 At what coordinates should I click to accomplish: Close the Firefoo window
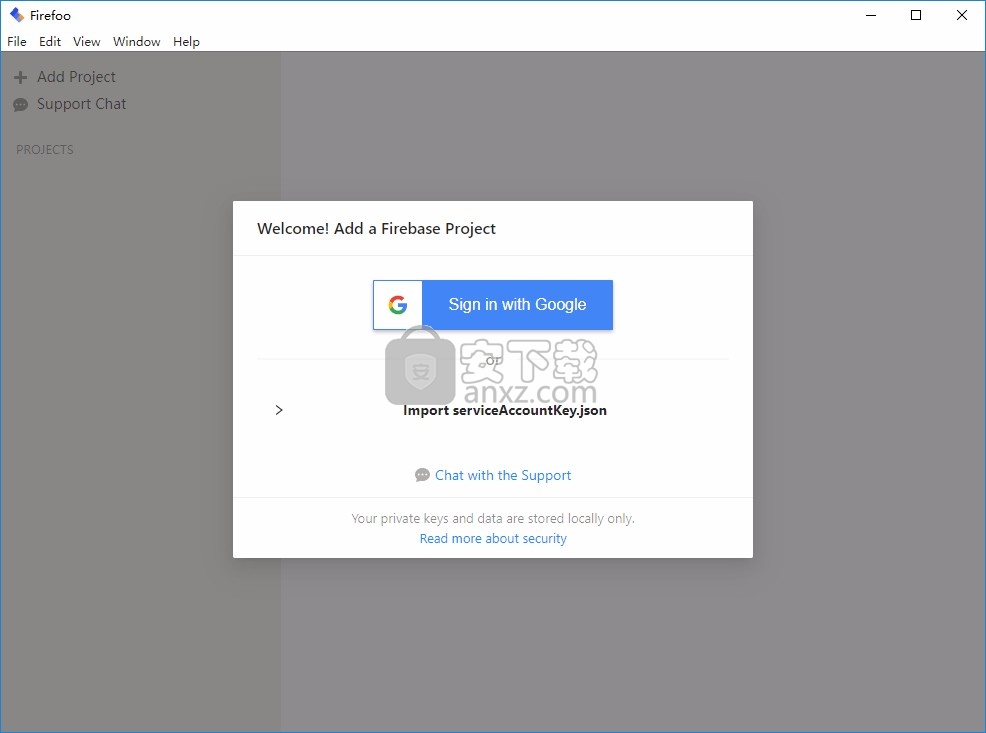(961, 15)
